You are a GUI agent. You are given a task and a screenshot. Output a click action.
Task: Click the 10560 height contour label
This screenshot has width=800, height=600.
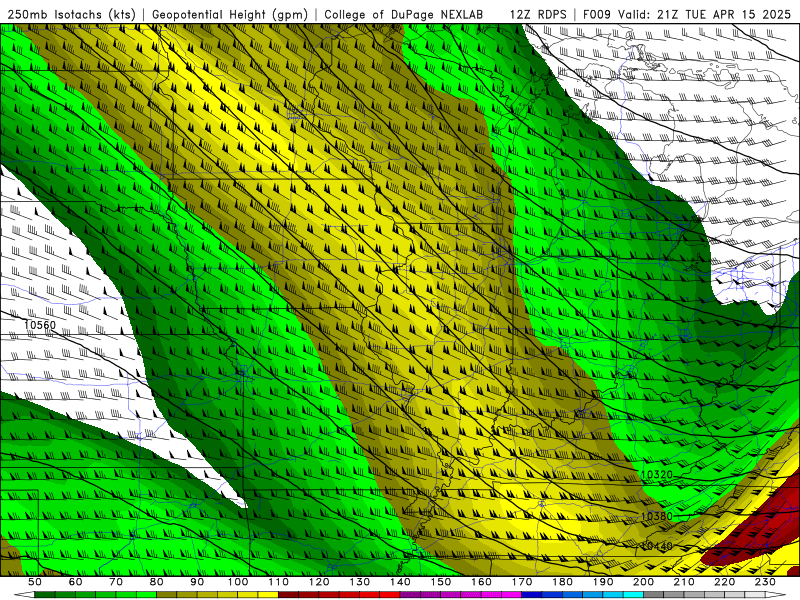[40, 326]
